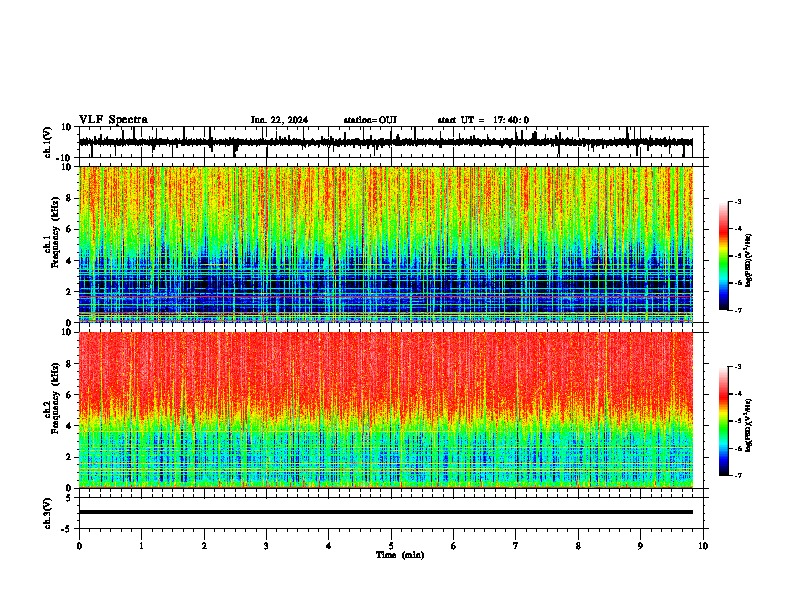
Task: Click the flat ch.3 voltage trace line
Action: point(386,512)
